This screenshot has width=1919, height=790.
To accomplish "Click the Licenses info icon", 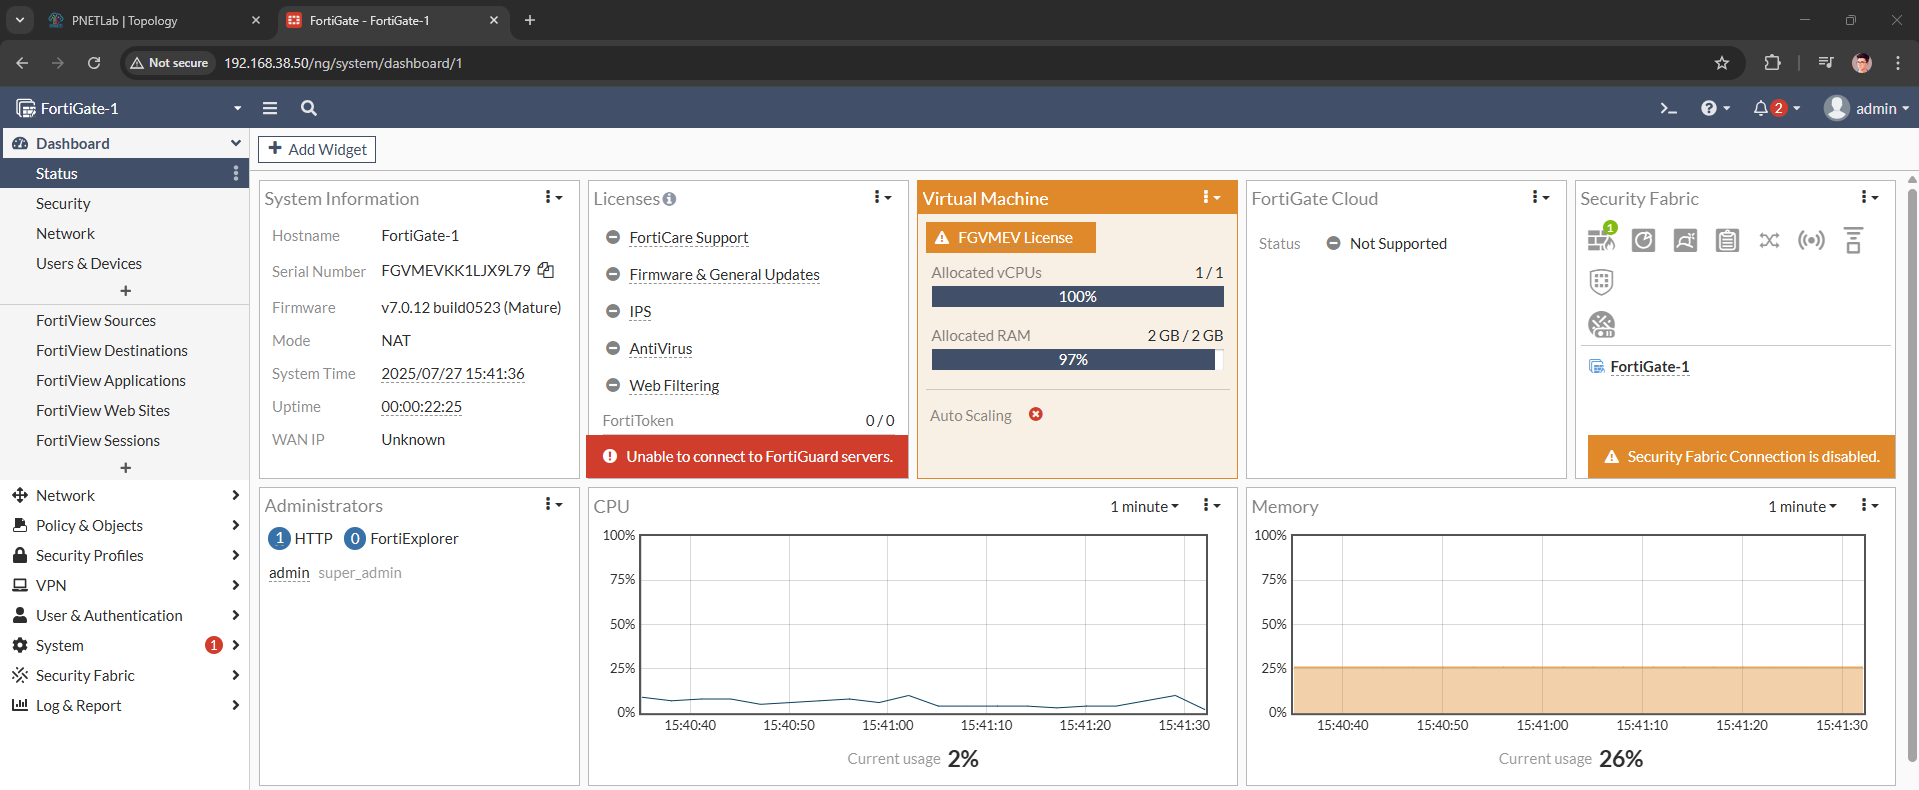I will pyautogui.click(x=669, y=199).
